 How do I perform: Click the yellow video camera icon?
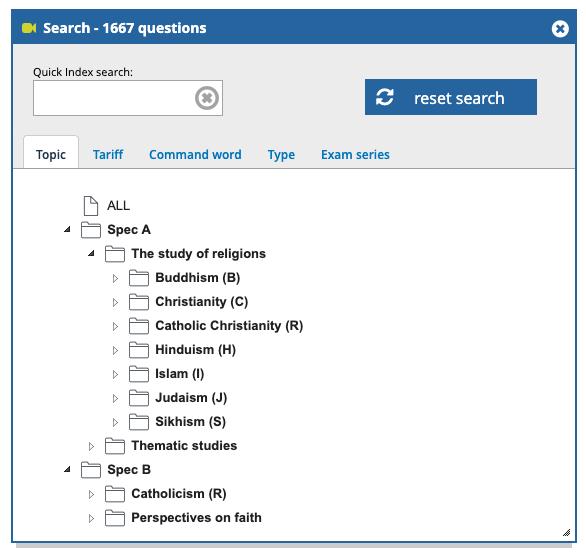coord(29,28)
